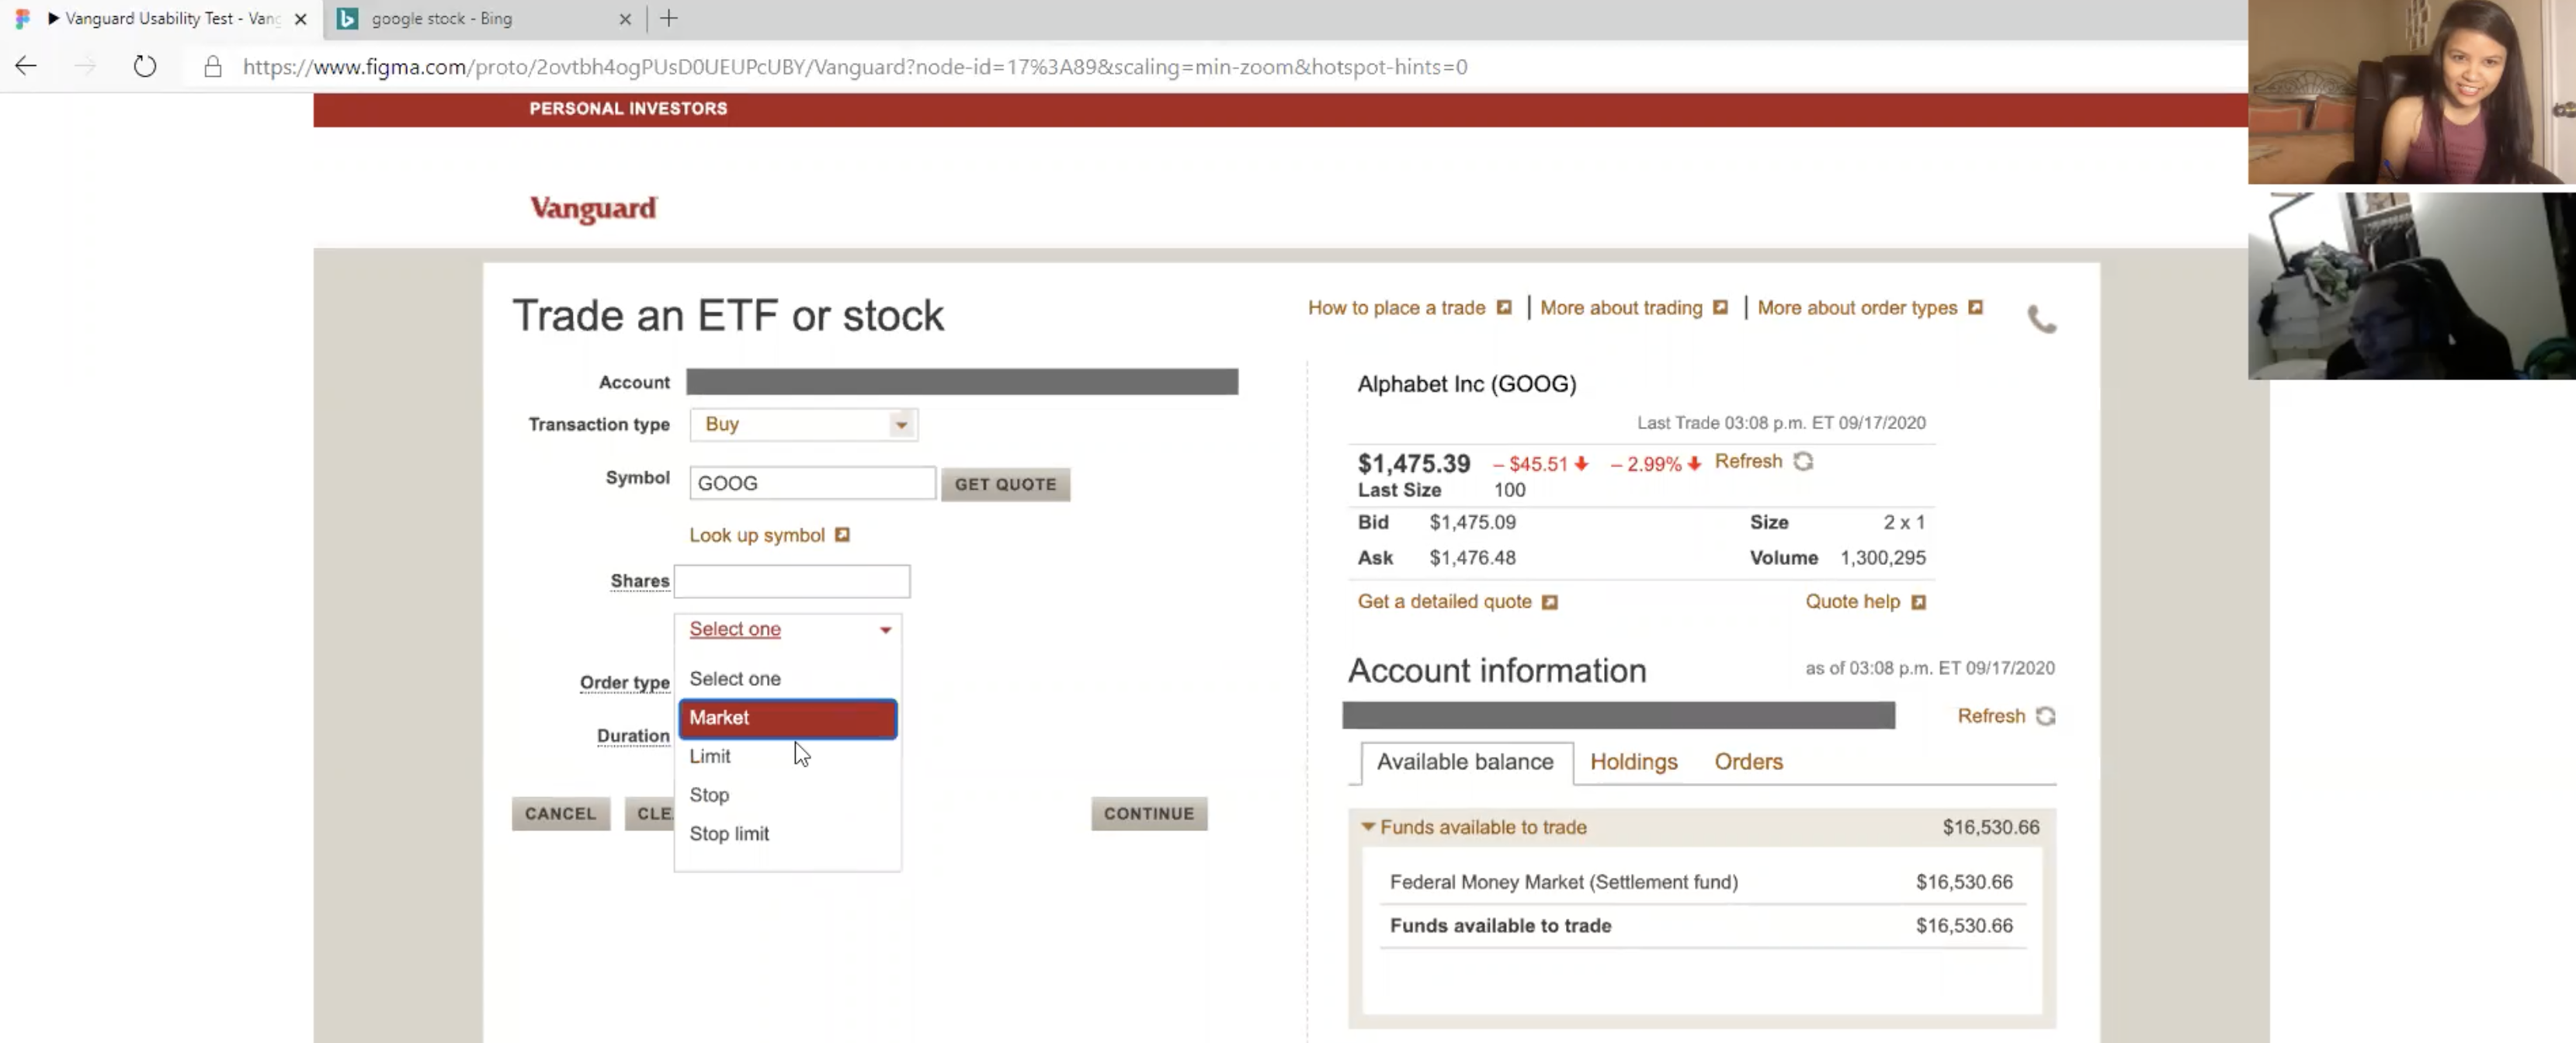Click the CANCEL button

(x=560, y=814)
